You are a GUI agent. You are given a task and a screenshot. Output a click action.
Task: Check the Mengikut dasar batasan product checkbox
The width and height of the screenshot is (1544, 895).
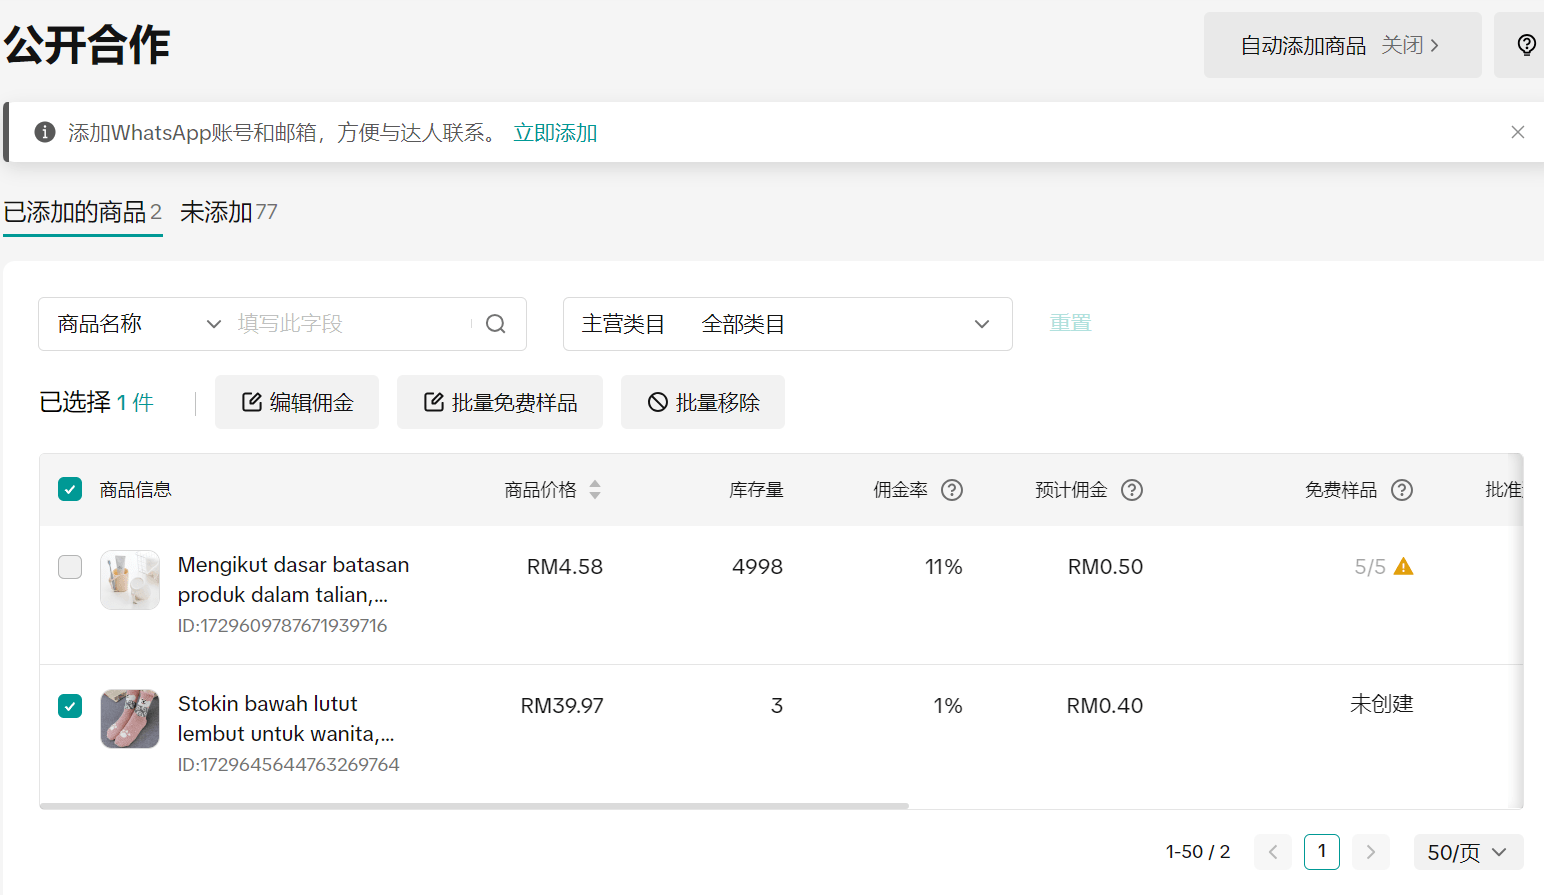click(70, 567)
